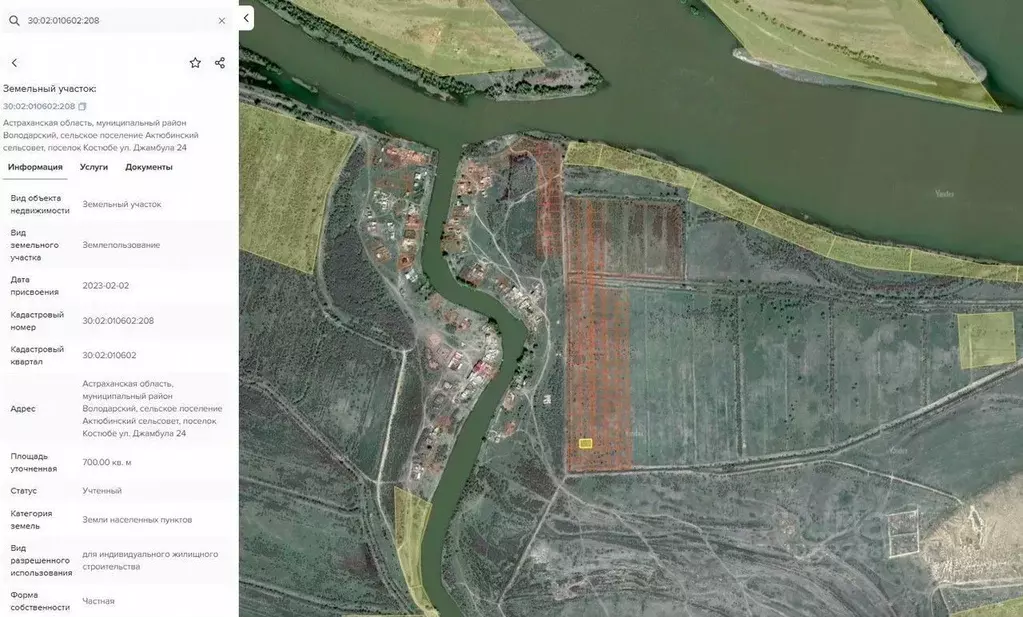Clear the cadastral number search field

click(222, 20)
